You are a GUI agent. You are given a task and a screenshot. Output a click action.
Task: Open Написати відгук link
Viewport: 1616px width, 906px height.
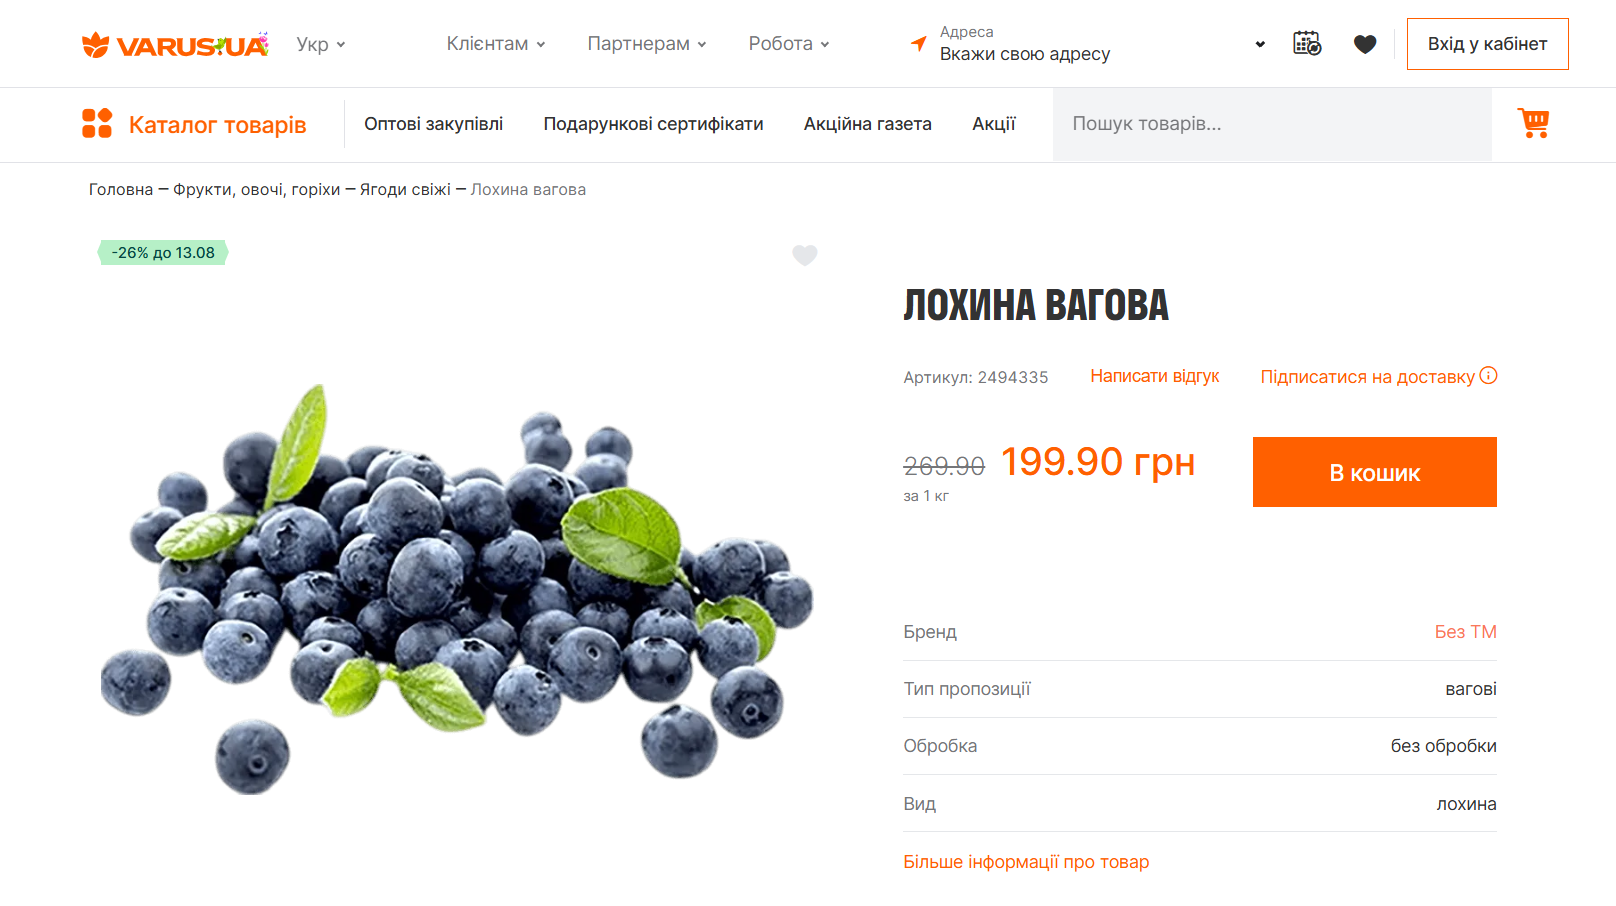(x=1155, y=376)
